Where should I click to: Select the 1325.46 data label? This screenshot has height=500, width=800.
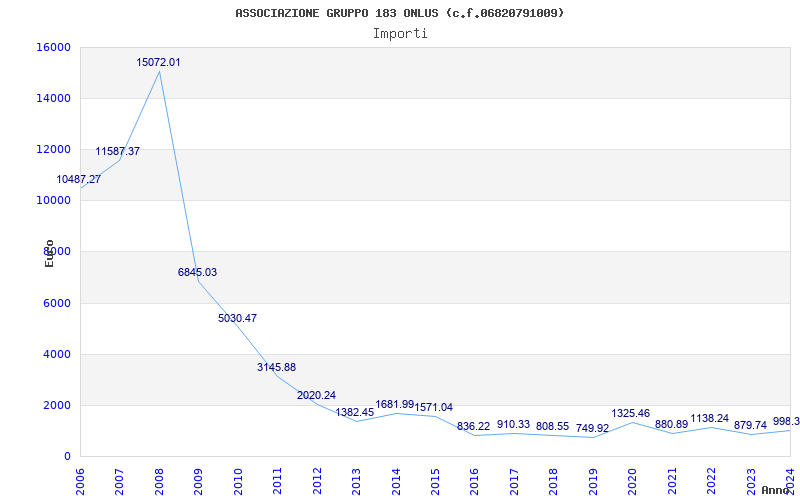631,413
